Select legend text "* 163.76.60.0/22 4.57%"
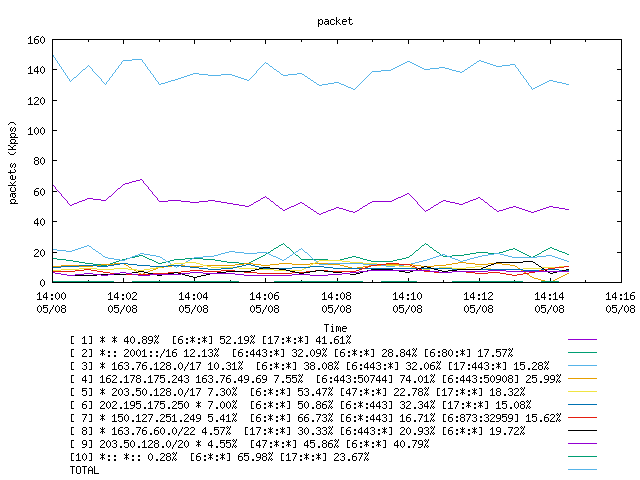Screen dimensions: 640x480 point(165,431)
